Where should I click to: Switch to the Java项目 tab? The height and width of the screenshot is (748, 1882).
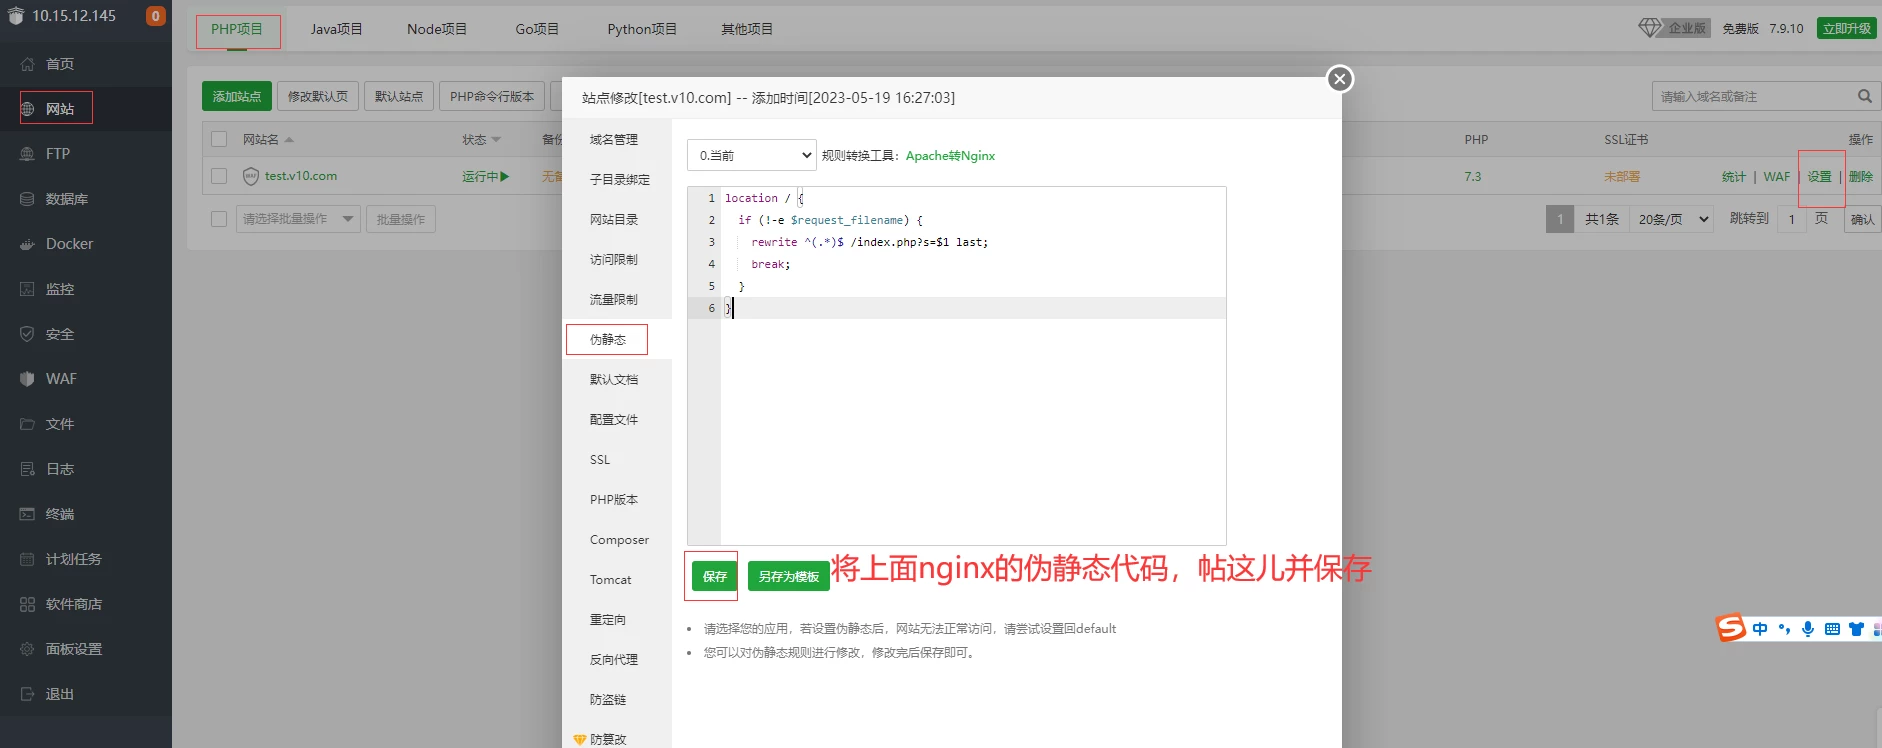pyautogui.click(x=336, y=29)
